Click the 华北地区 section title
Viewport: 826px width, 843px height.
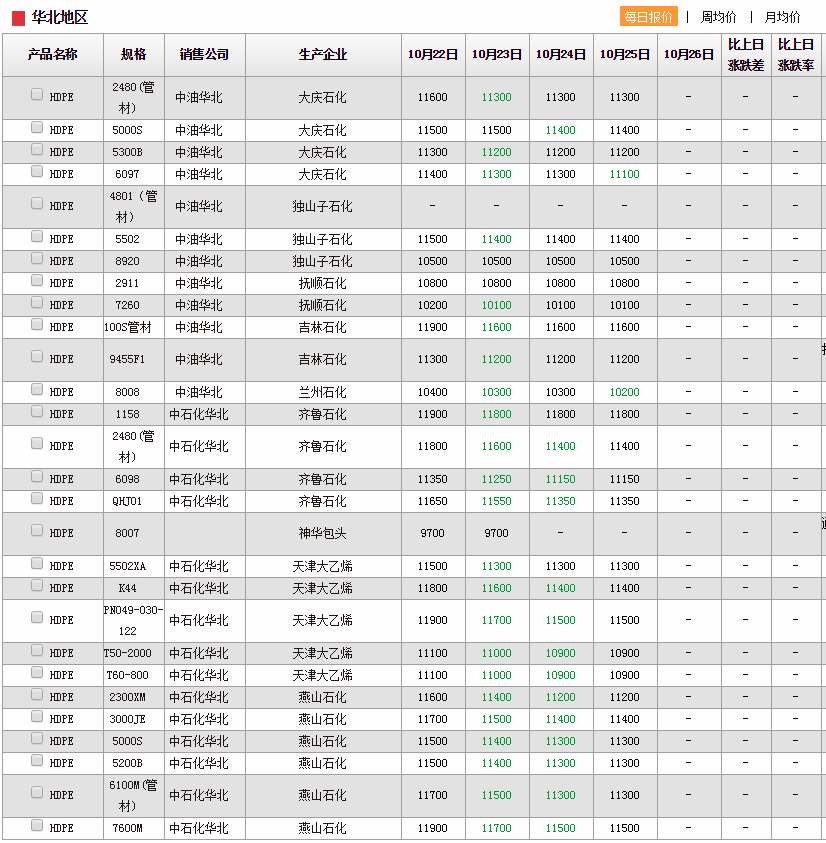59,18
